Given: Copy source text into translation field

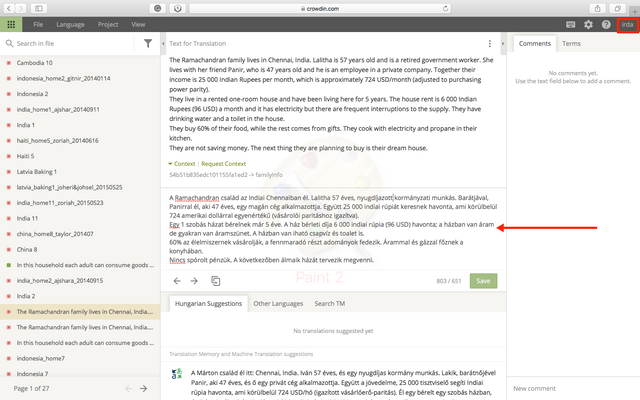Looking at the screenshot, I should click(216, 281).
